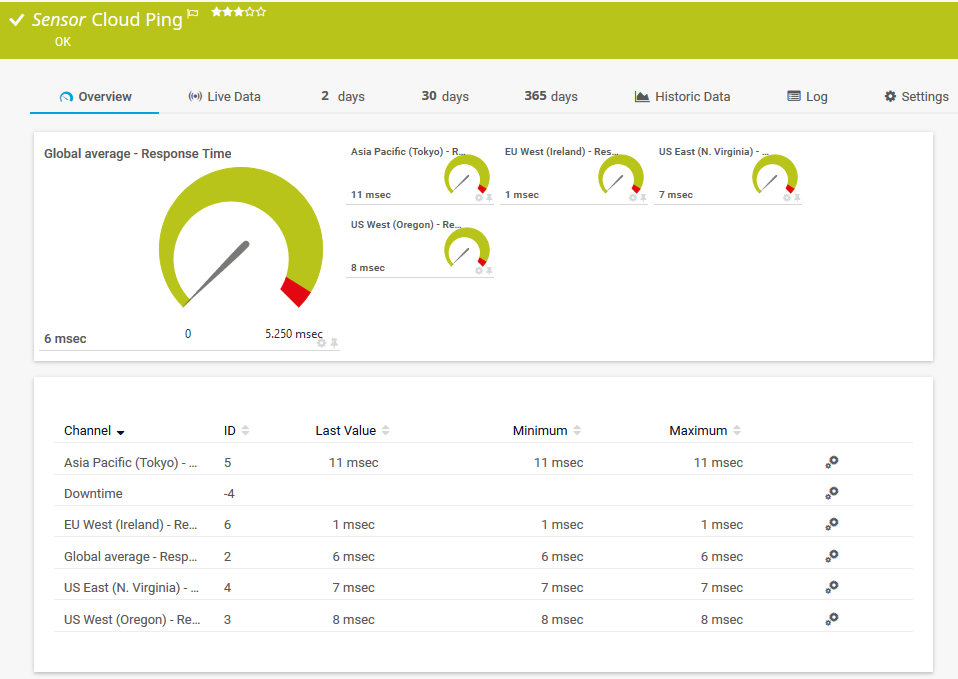Viewport: 958px width, 679px height.
Task: Sort table by Last Value column
Action: pyautogui.click(x=385, y=431)
